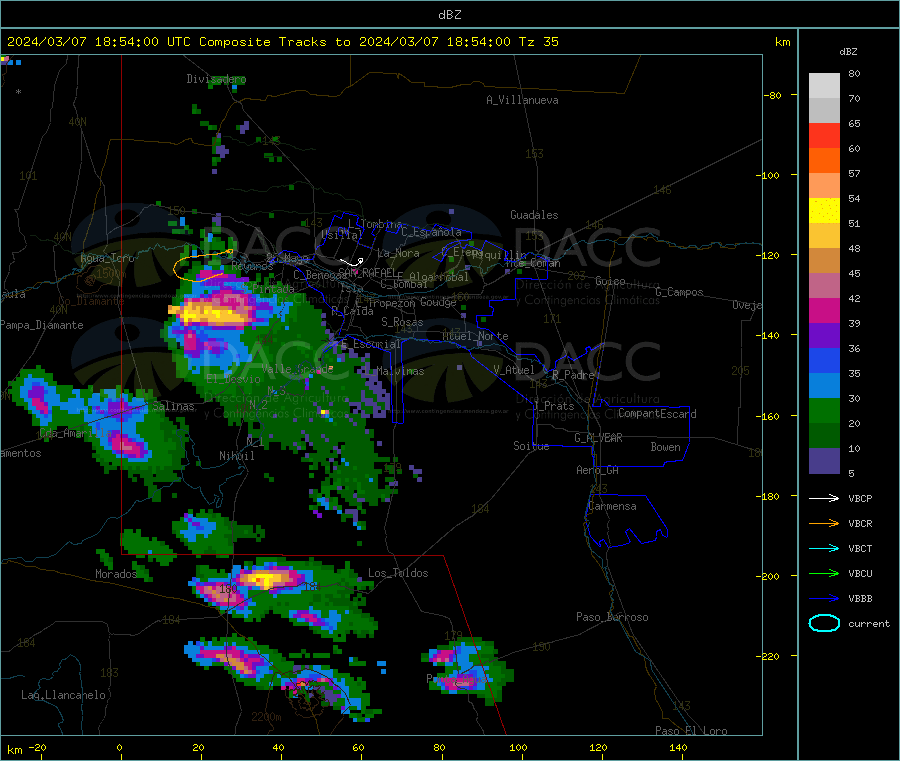Click the Salinas map label
This screenshot has width=900, height=761.
[173, 406]
